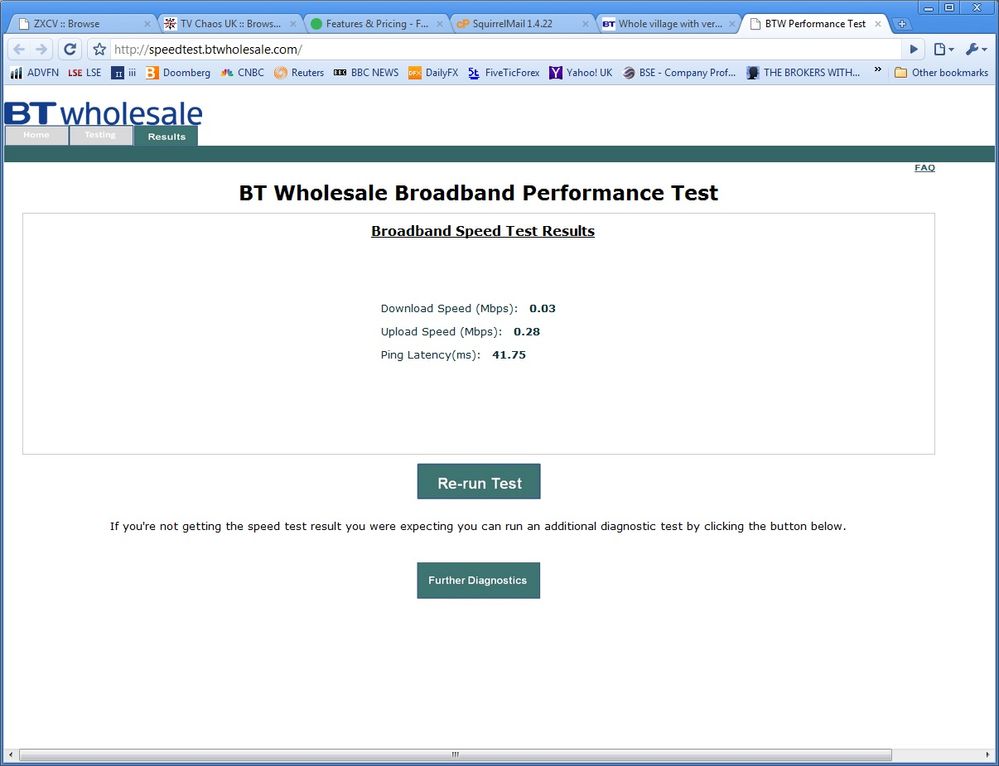Switch to Features & Pricing tab
Screen dimensions: 999x766
377,24
